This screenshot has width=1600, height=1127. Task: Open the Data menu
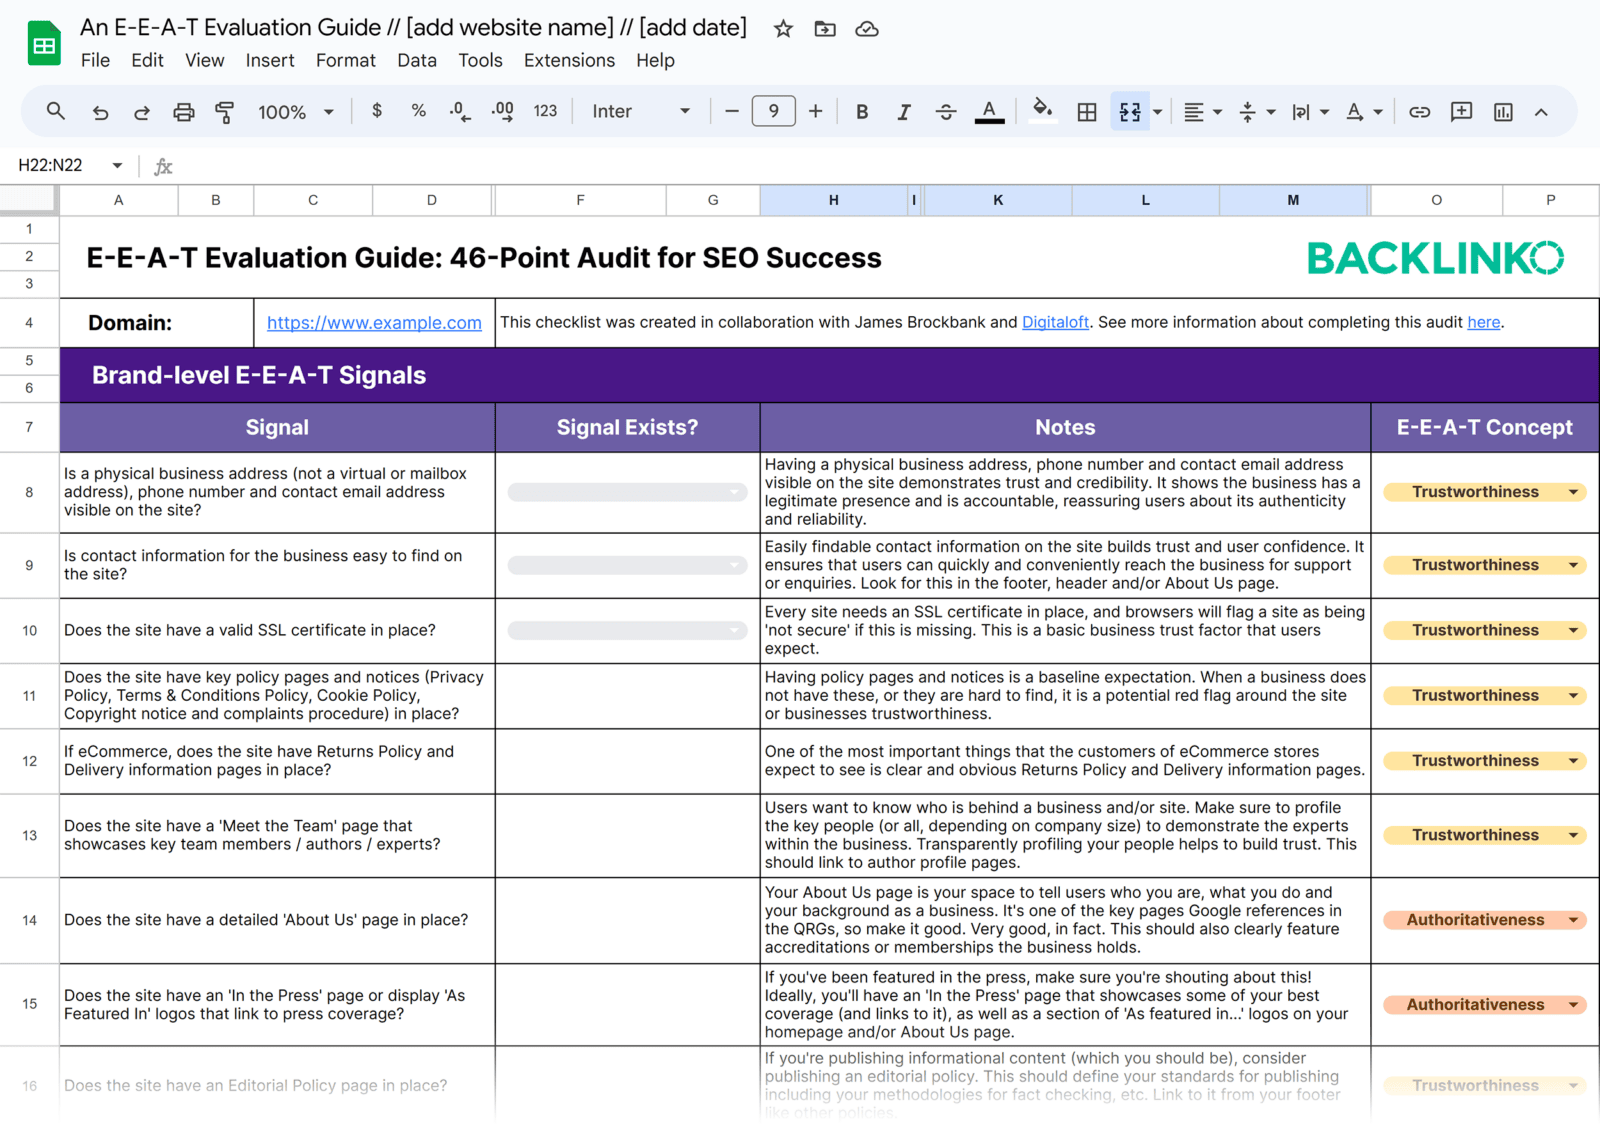click(416, 60)
